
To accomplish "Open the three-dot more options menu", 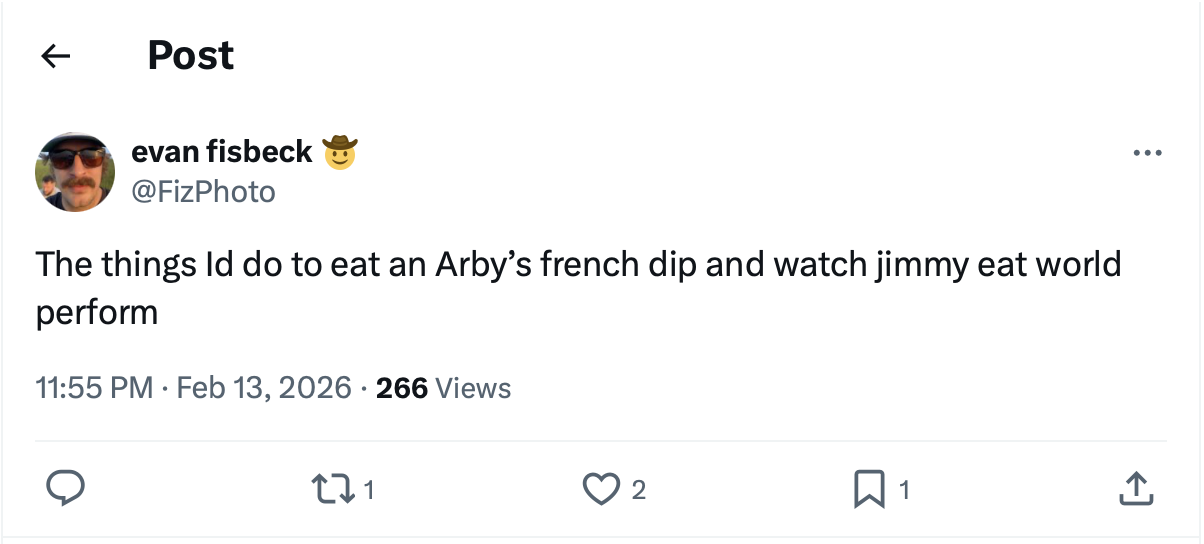I will point(1147,154).
